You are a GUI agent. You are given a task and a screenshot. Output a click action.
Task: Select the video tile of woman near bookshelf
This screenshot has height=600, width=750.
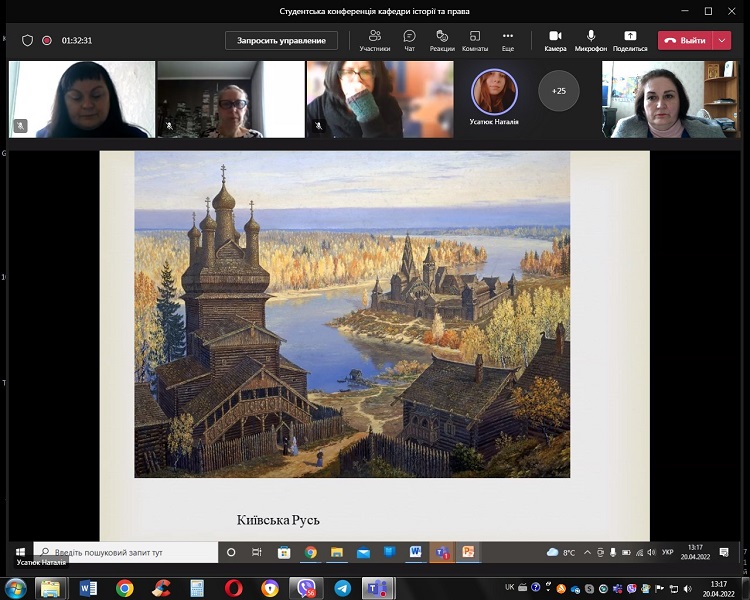click(x=670, y=99)
